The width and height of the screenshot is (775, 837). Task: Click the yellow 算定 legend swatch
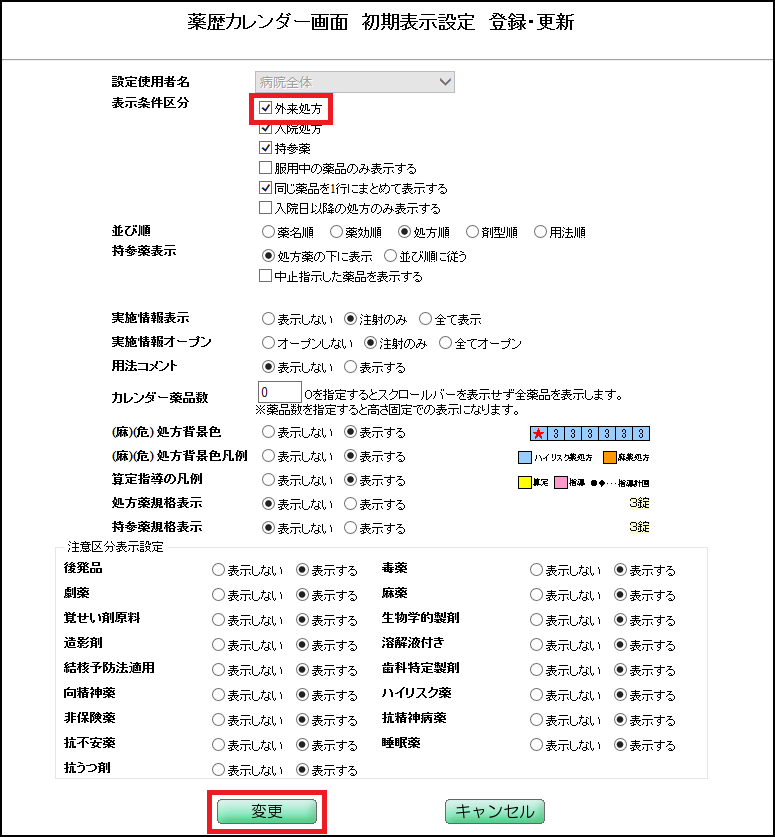pyautogui.click(x=524, y=482)
